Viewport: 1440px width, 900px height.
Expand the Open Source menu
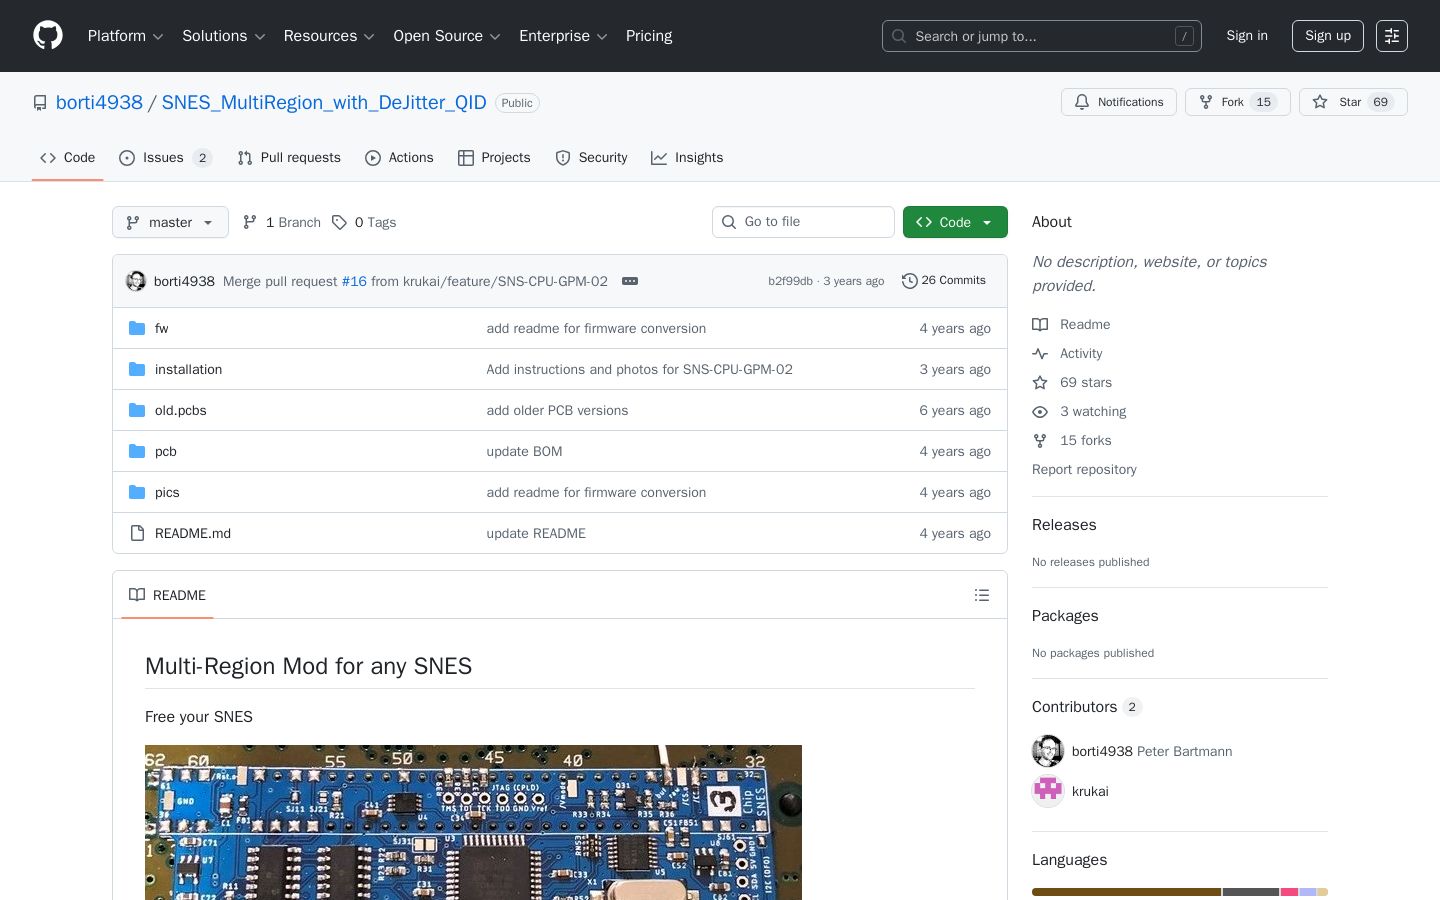(447, 36)
